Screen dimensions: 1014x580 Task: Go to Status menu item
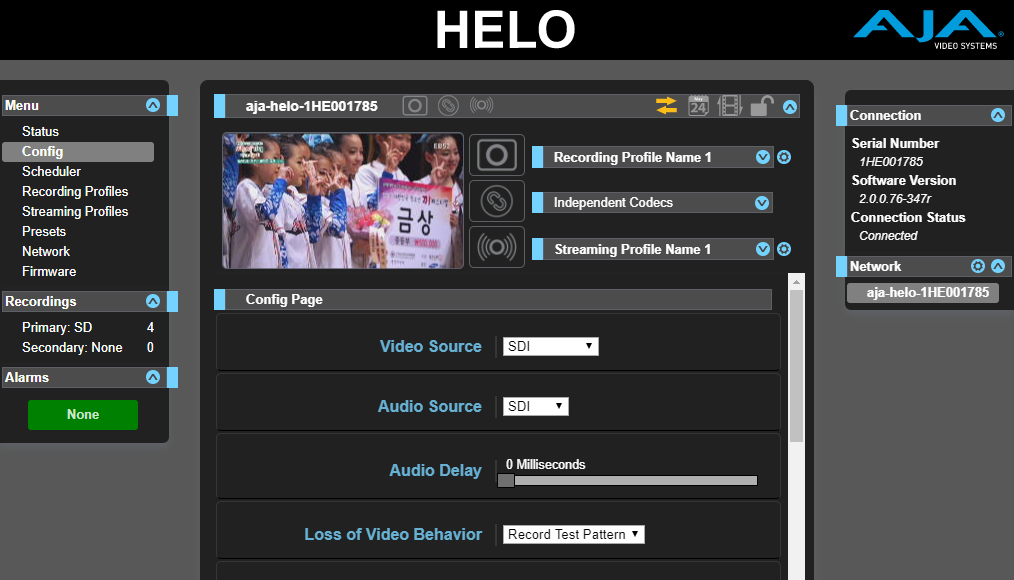click(x=40, y=131)
